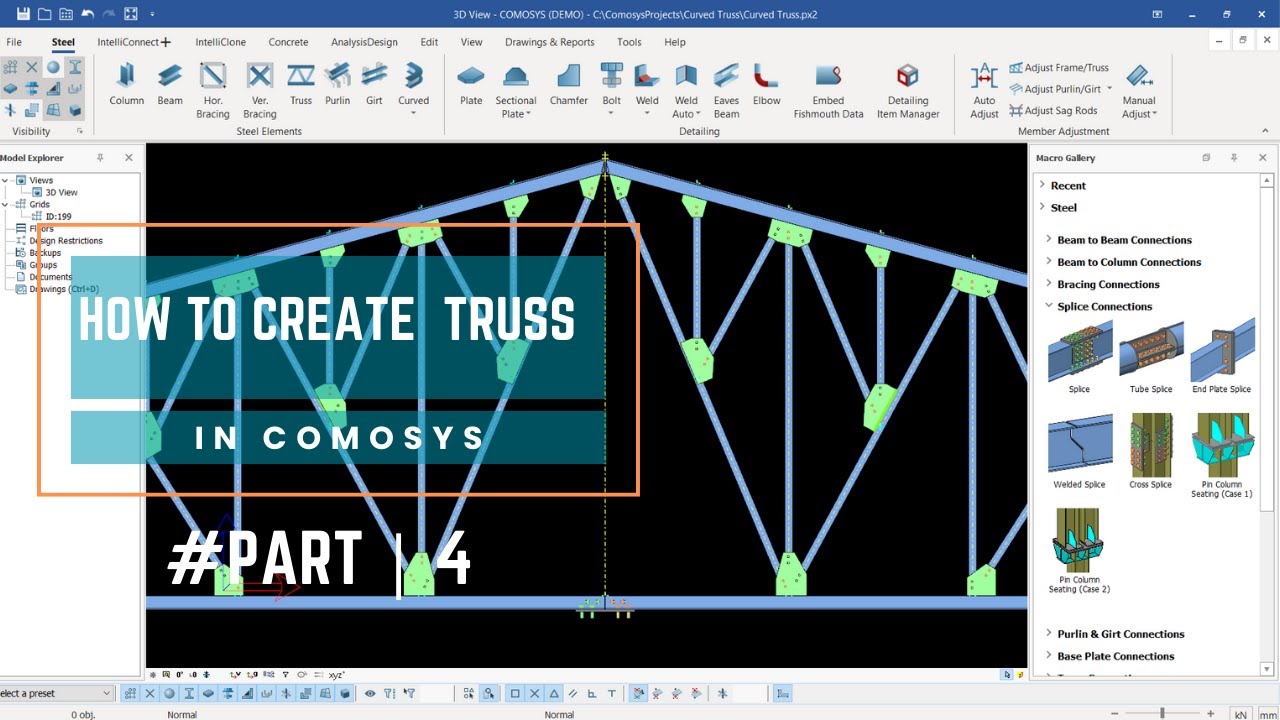Click Adjust Sag Rods button

[1053, 111]
